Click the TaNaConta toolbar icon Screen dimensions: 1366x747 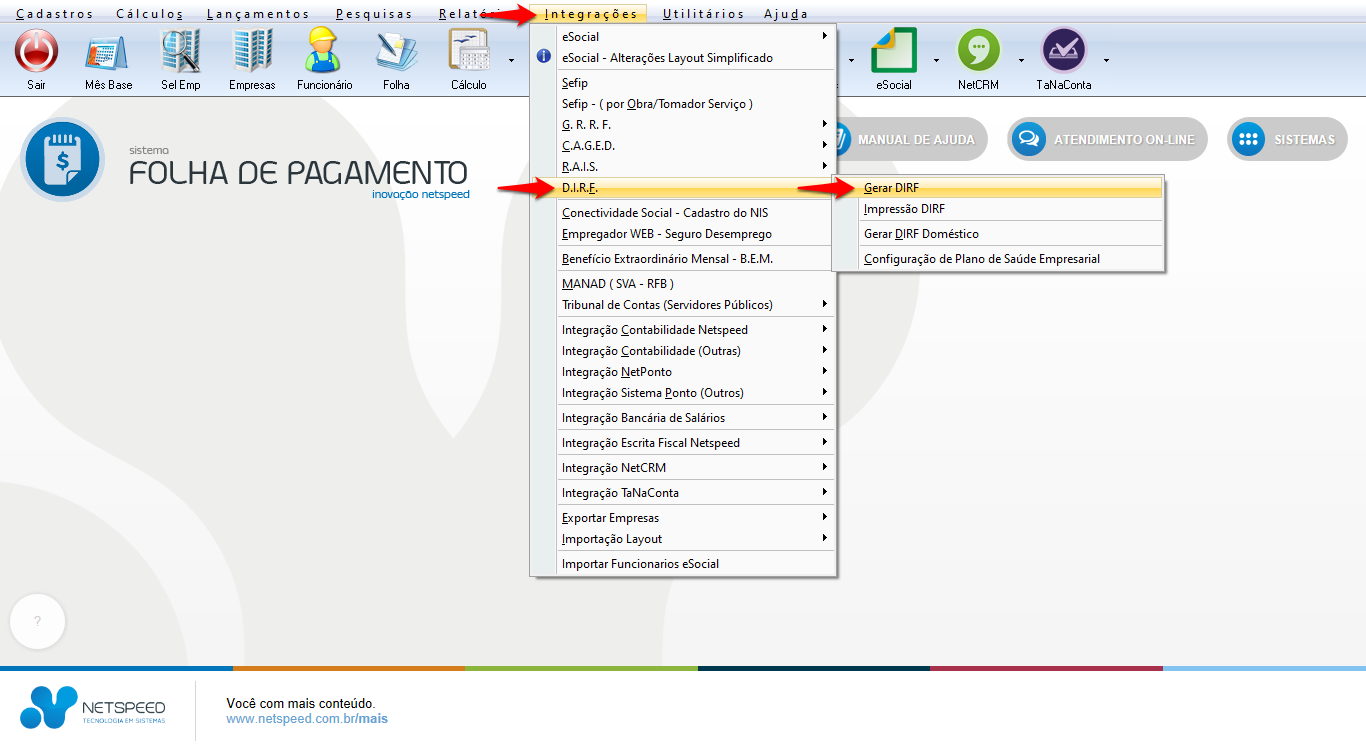(x=1064, y=51)
